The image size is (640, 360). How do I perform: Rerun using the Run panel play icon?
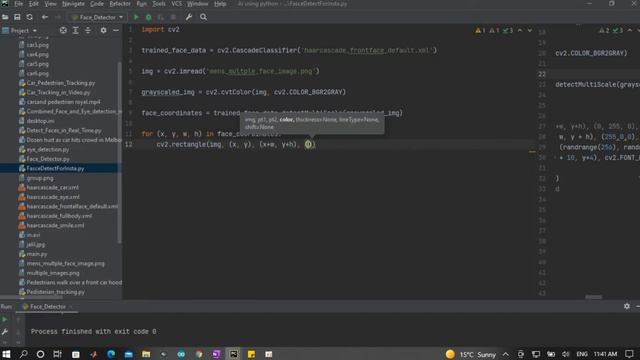[x=5, y=320]
